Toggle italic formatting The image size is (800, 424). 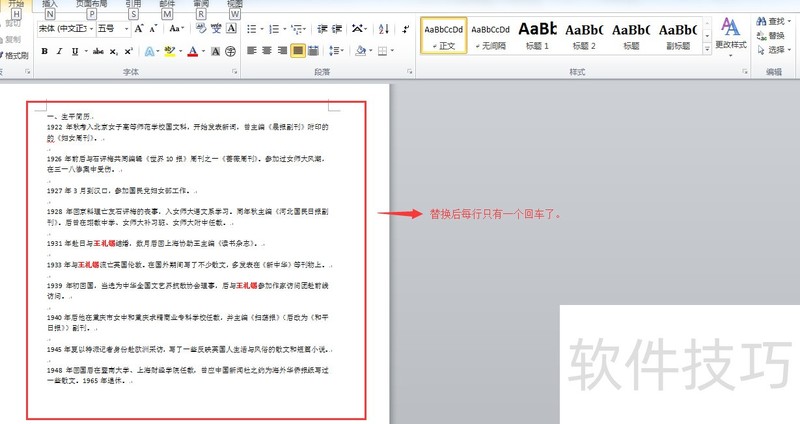click(60, 50)
